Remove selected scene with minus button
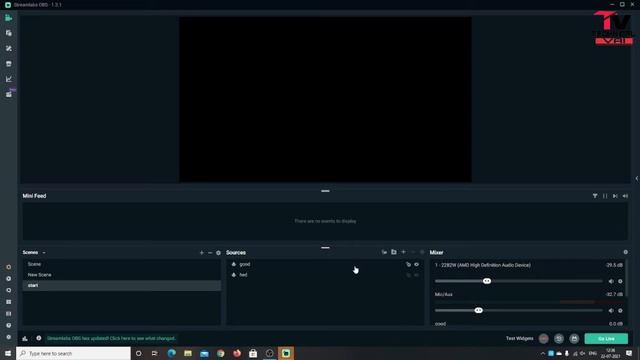This screenshot has width=640, height=360. click(x=210, y=253)
